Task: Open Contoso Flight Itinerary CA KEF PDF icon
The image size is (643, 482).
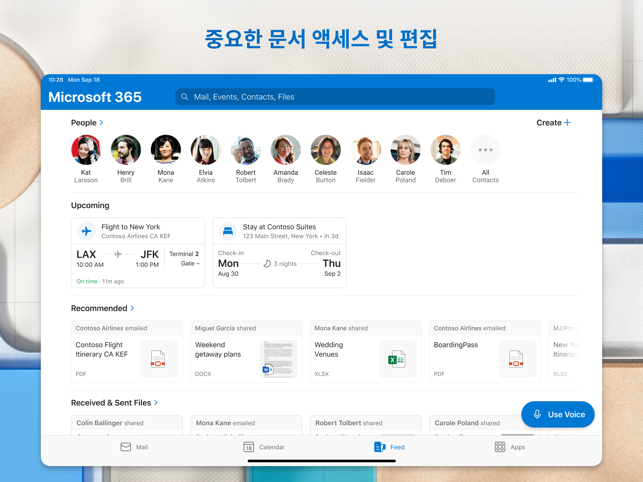Action: (x=158, y=359)
